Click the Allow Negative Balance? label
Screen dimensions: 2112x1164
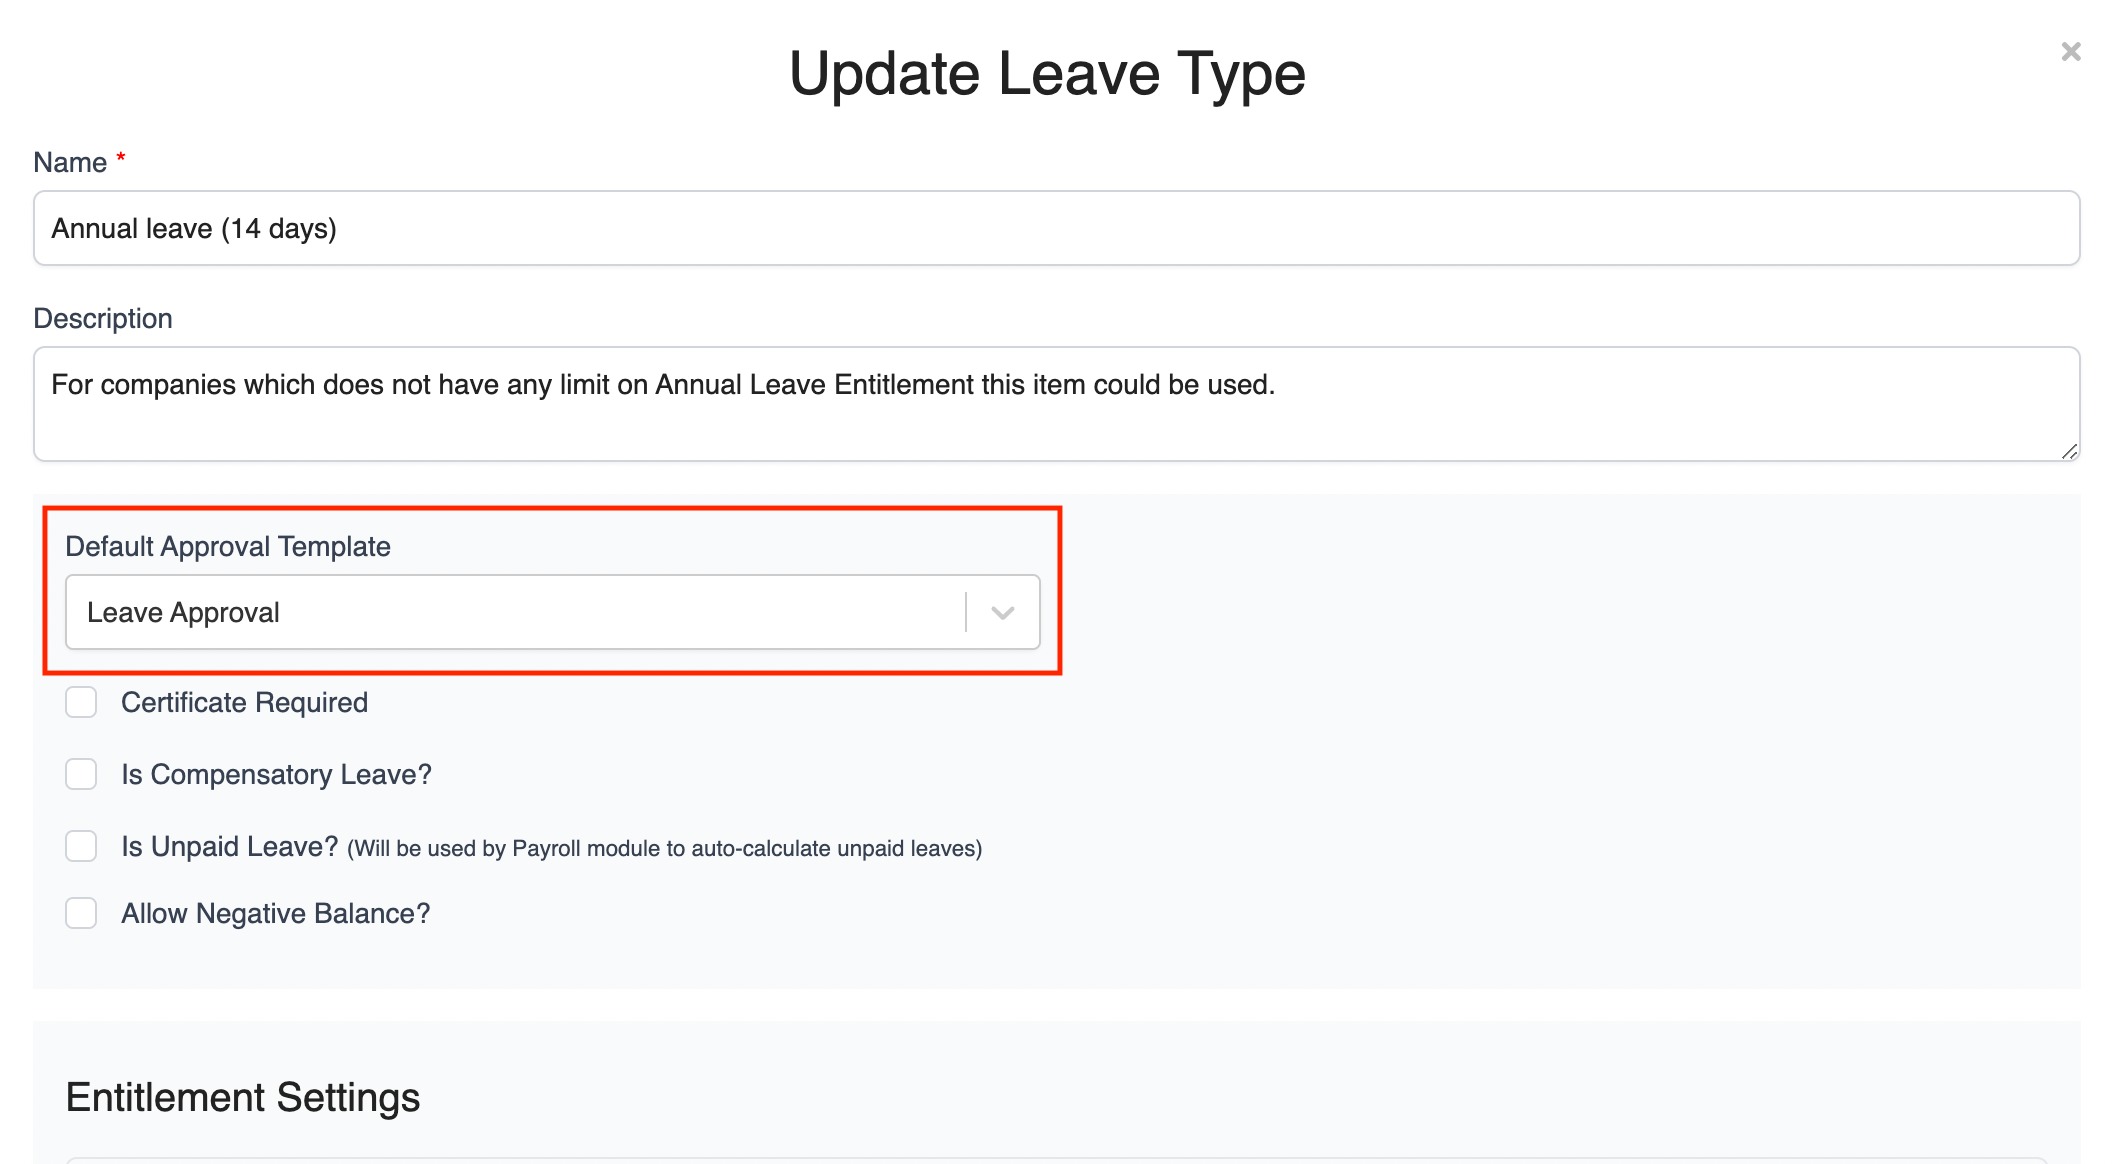coord(275,913)
